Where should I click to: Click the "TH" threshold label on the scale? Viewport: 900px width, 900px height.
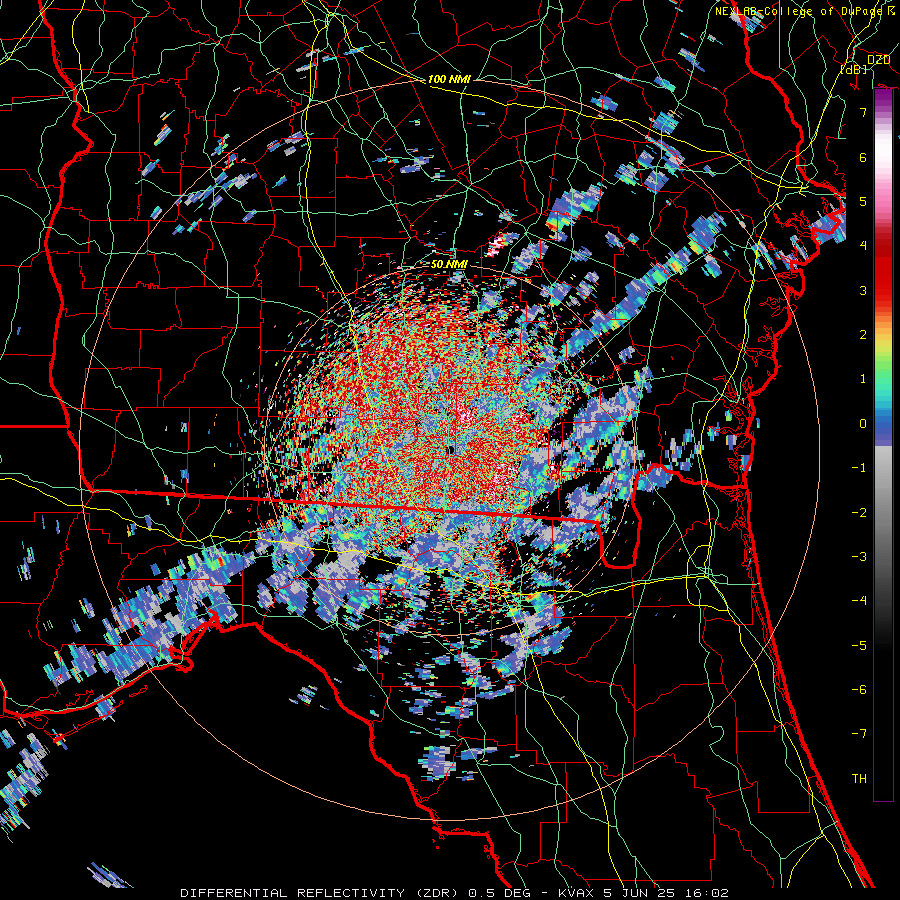click(x=859, y=779)
